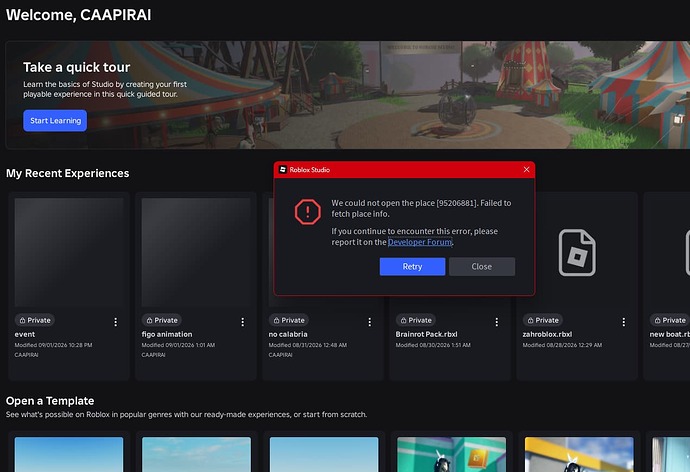Click 'Modified 08/30/2026 1:51 AM' text
This screenshot has width=690, height=472.
point(433,345)
